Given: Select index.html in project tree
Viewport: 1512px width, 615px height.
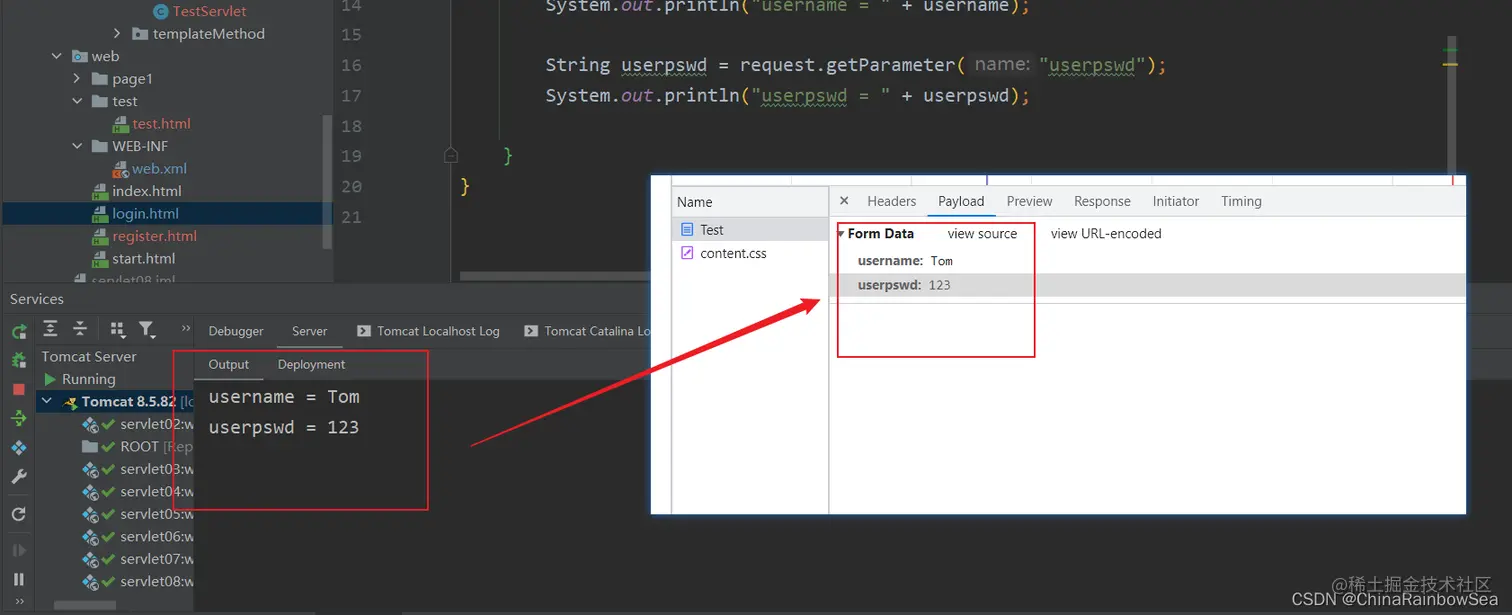Looking at the screenshot, I should (146, 191).
